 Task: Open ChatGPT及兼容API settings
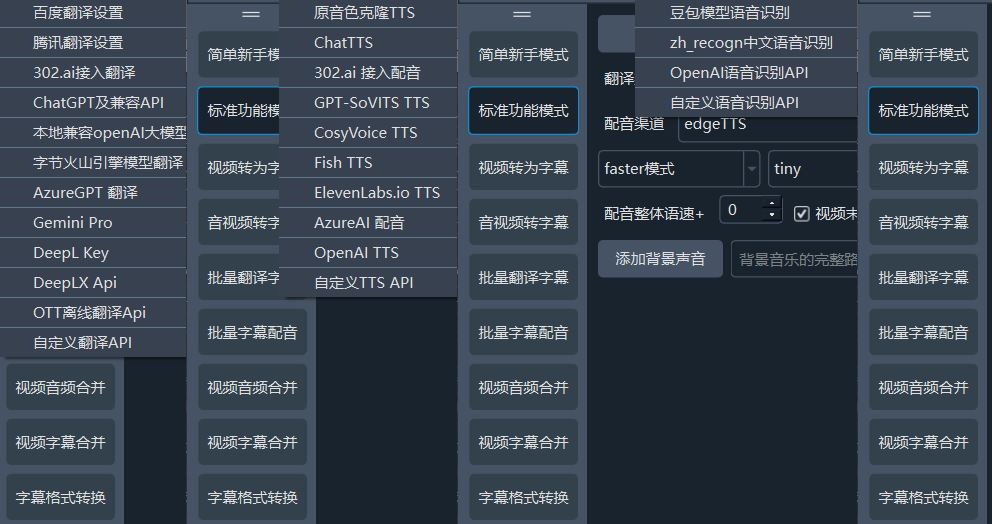click(98, 102)
